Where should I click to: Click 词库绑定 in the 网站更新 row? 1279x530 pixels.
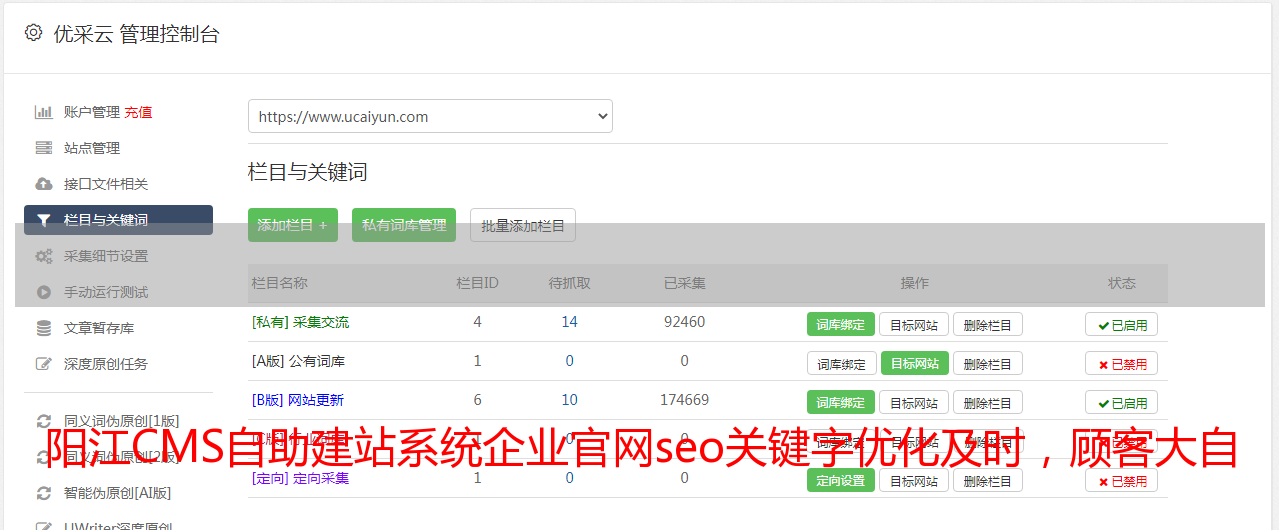point(841,402)
